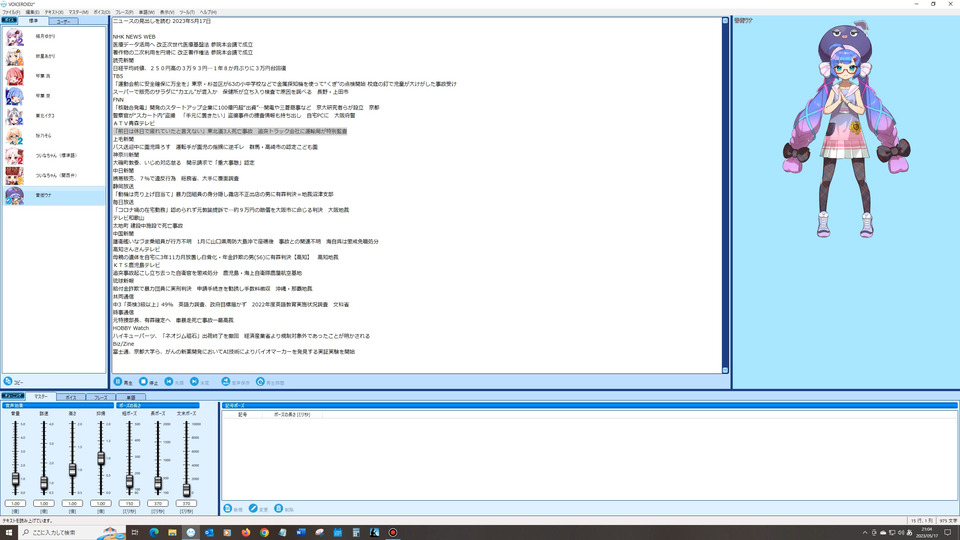Click the 長ポーズ long pause slider handle
This screenshot has width=960, height=540.
(158, 484)
